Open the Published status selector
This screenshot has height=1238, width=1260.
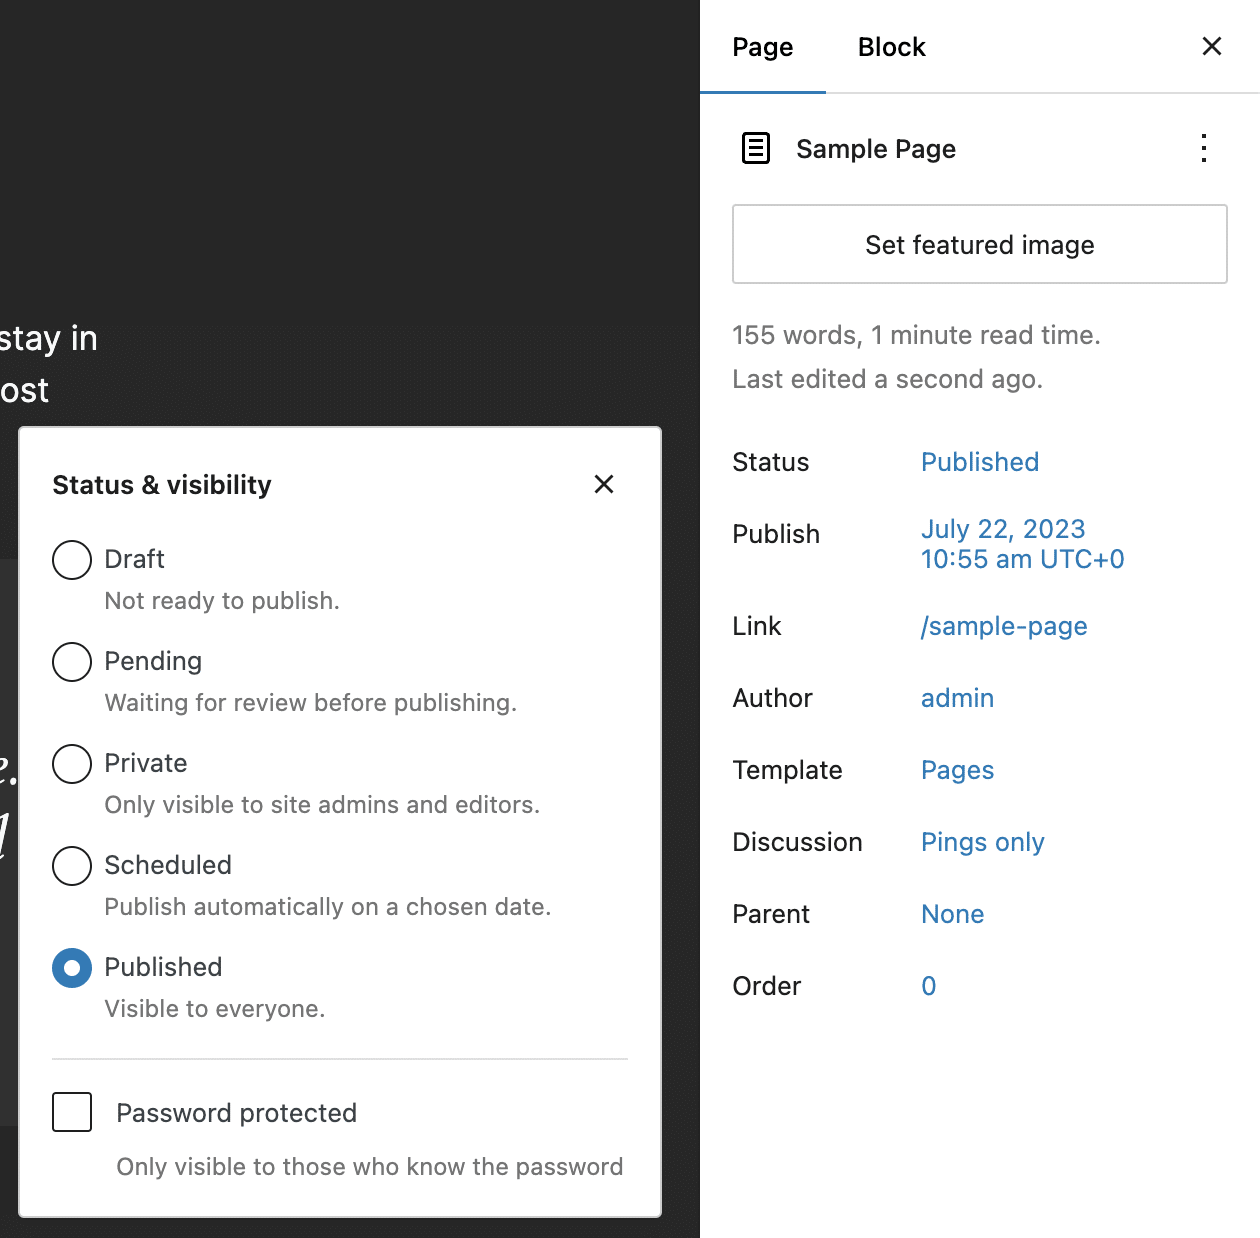tap(979, 462)
